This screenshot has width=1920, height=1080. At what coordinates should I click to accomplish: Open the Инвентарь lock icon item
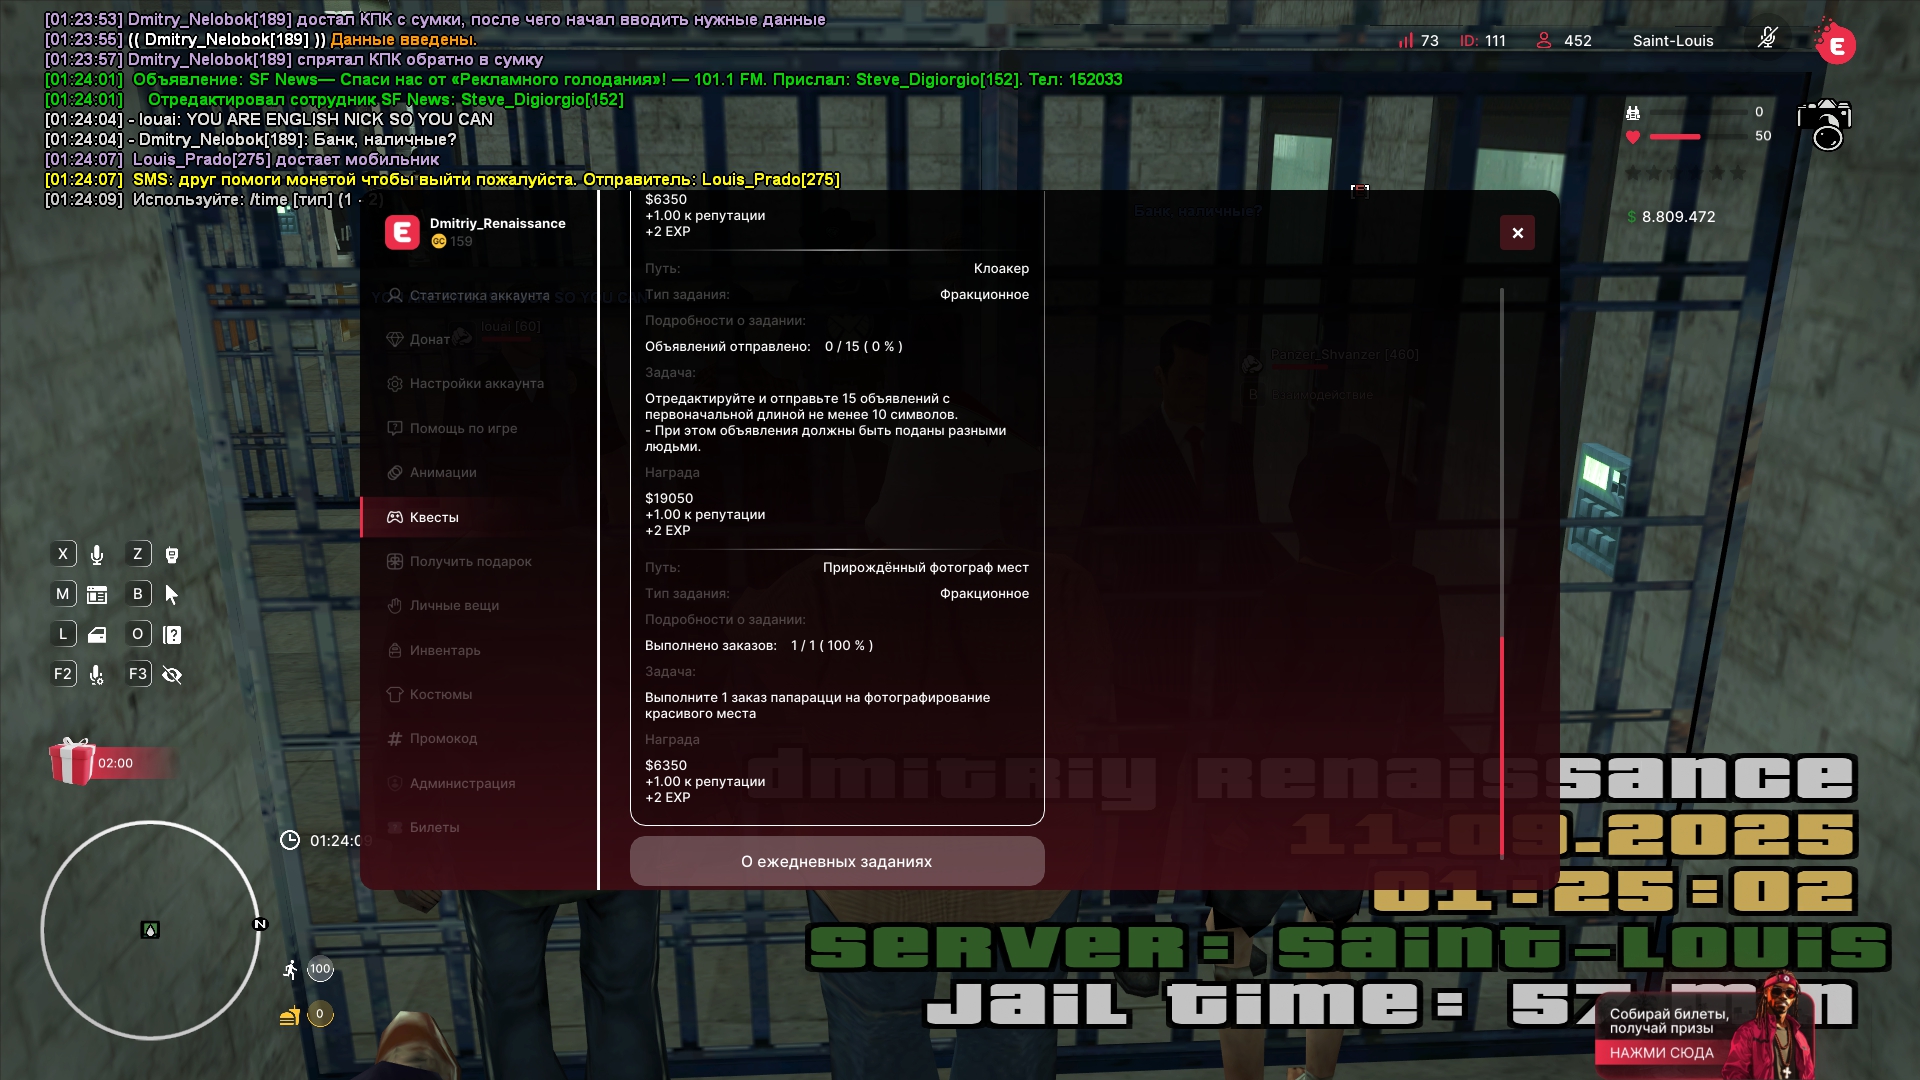pos(395,650)
